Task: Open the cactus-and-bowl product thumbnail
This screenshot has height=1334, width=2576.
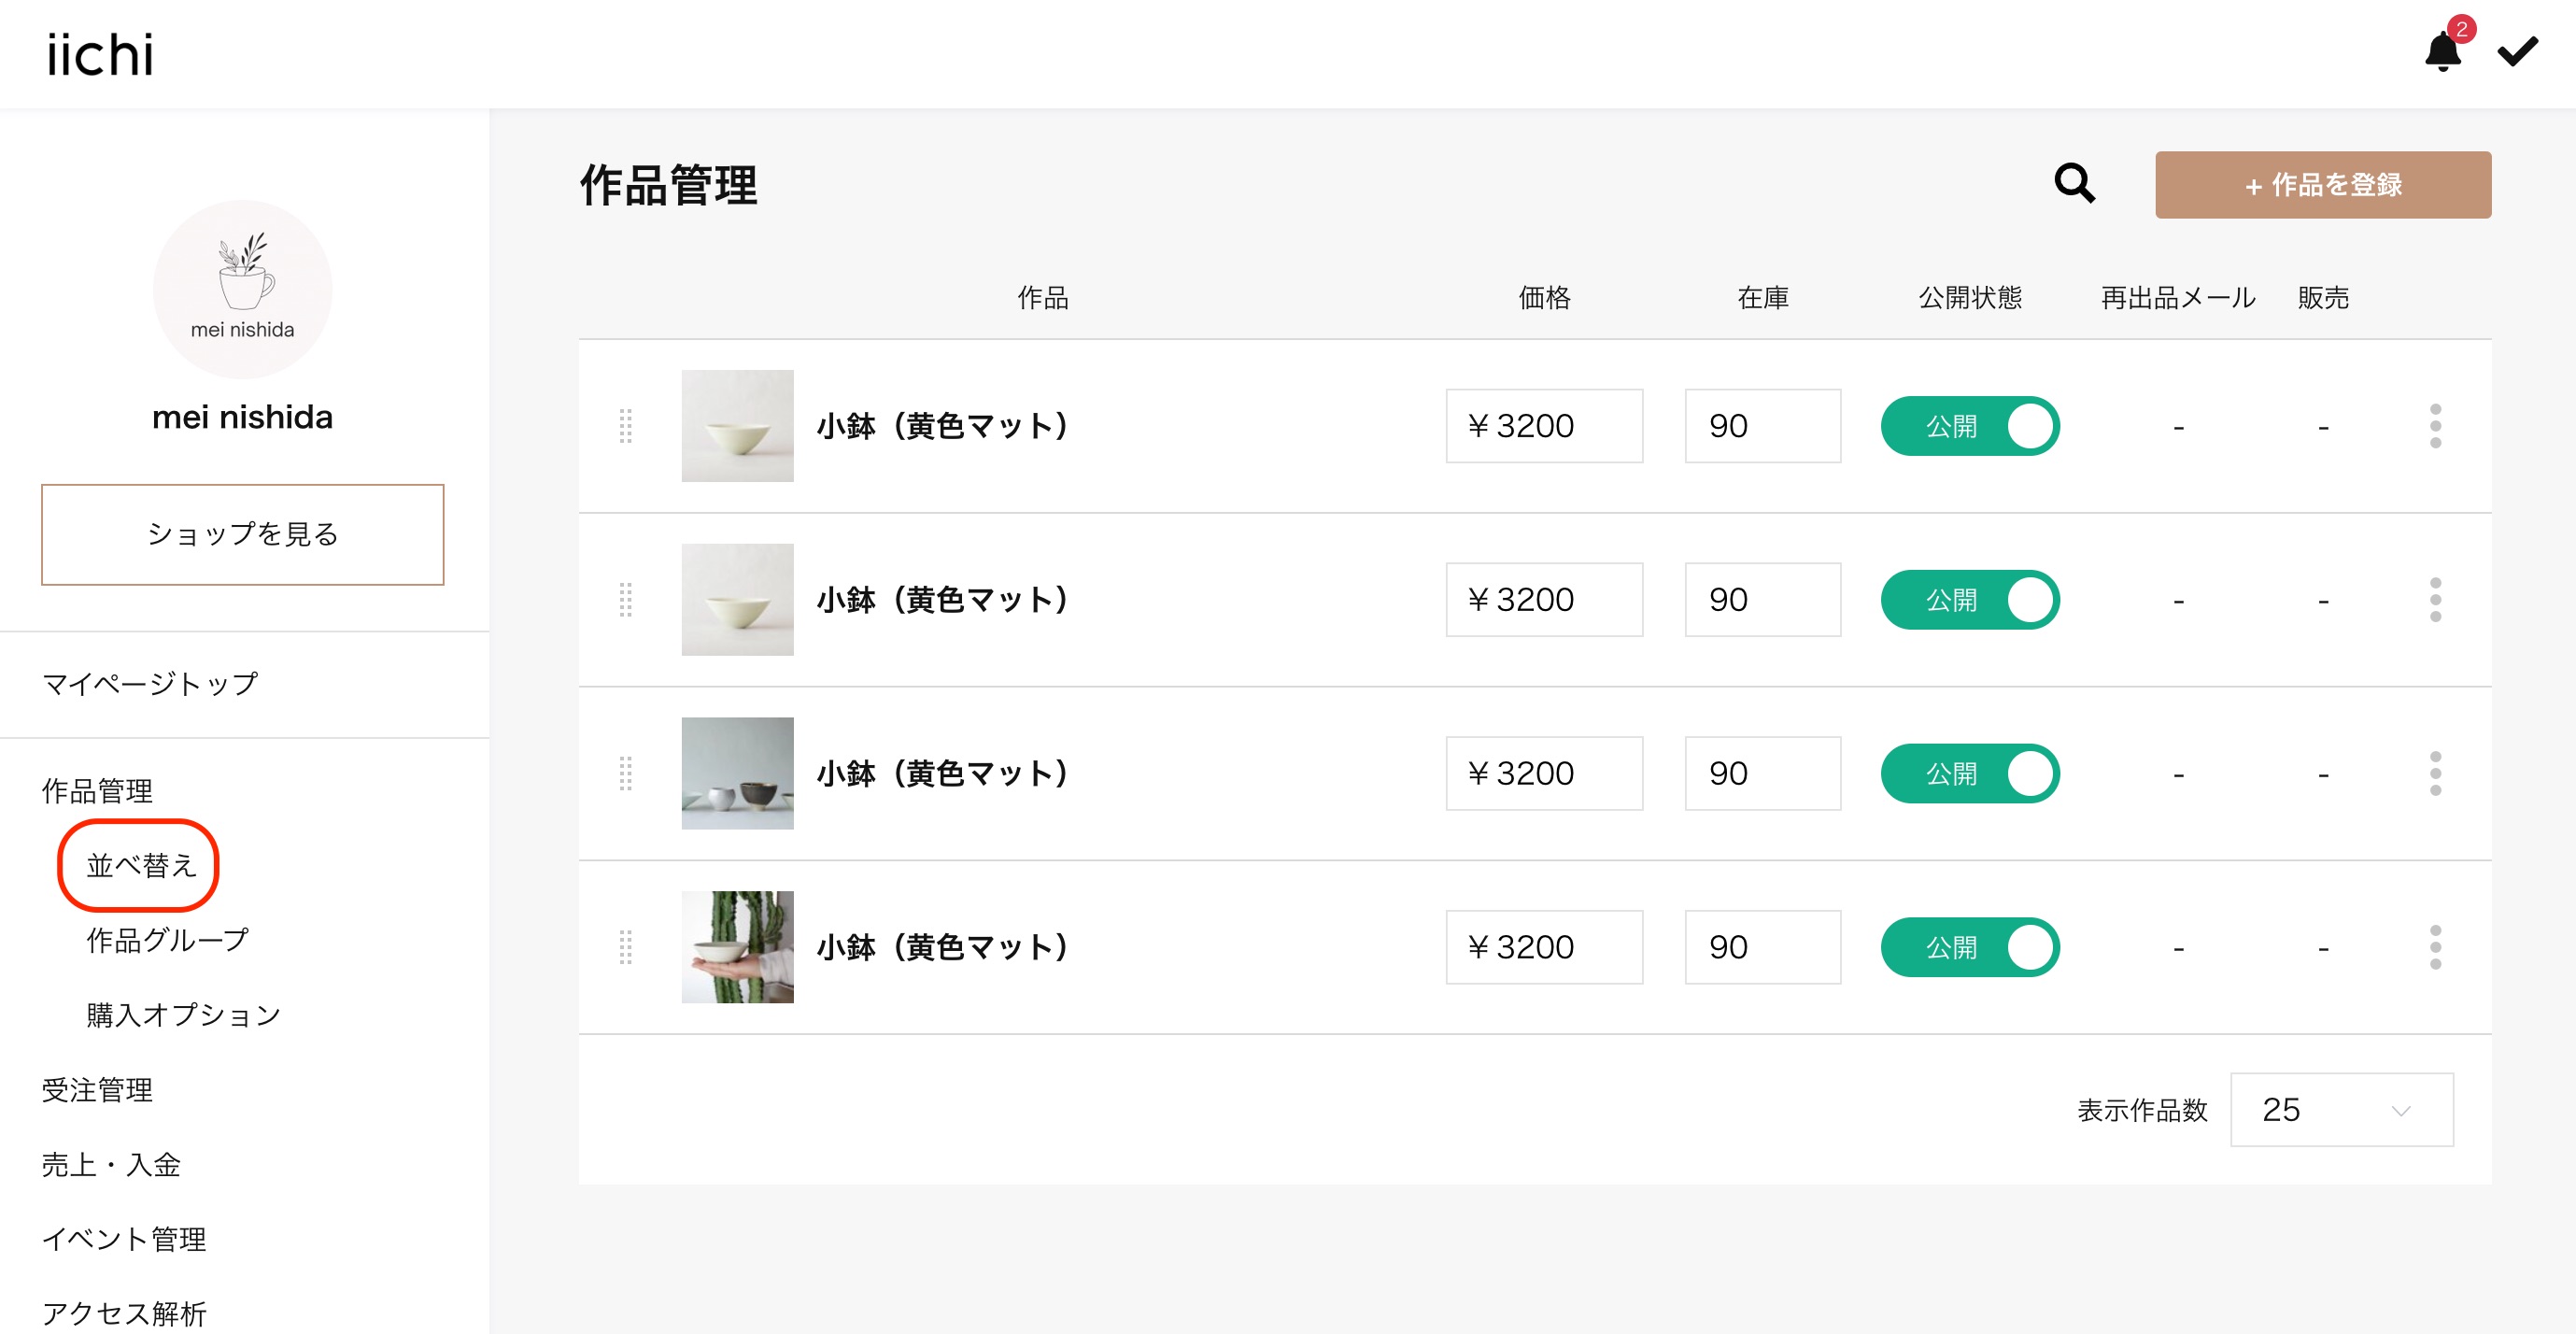Action: tap(737, 947)
